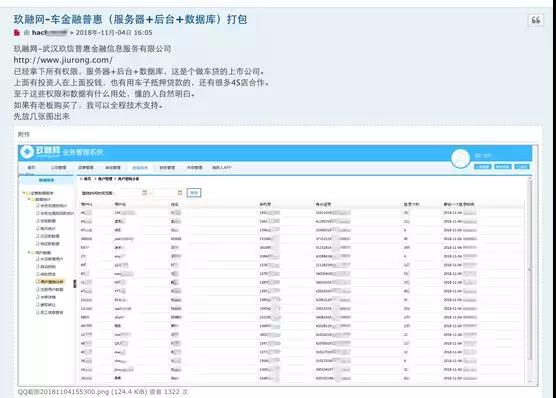Image resolution: width=556 pixels, height=398 pixels.
Task: Click the blue sidebar panel header tab
Action: (x=46, y=180)
